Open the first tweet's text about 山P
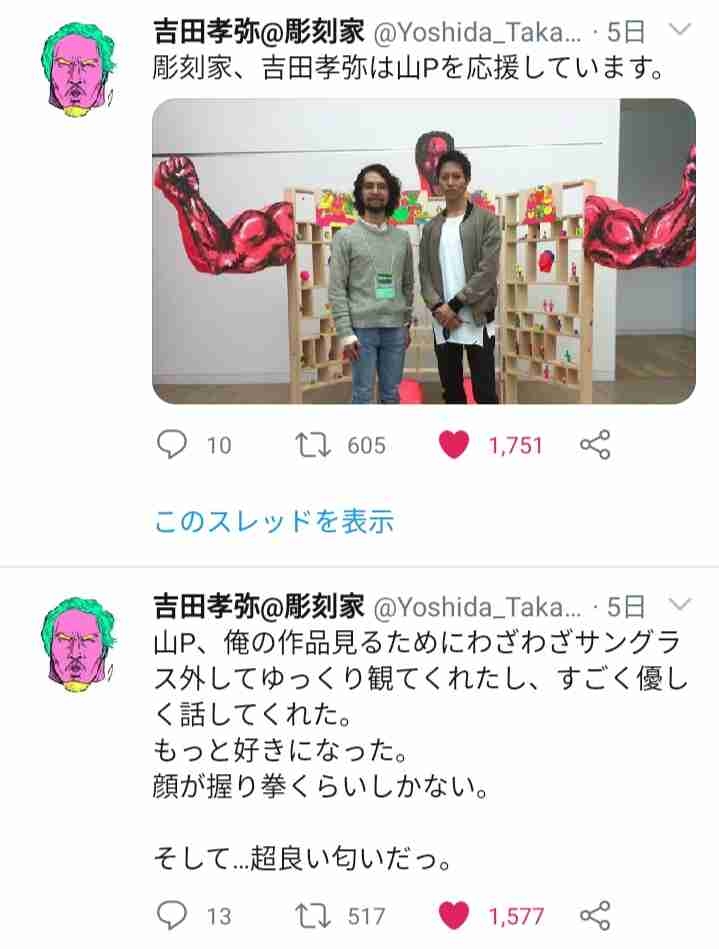 (409, 69)
